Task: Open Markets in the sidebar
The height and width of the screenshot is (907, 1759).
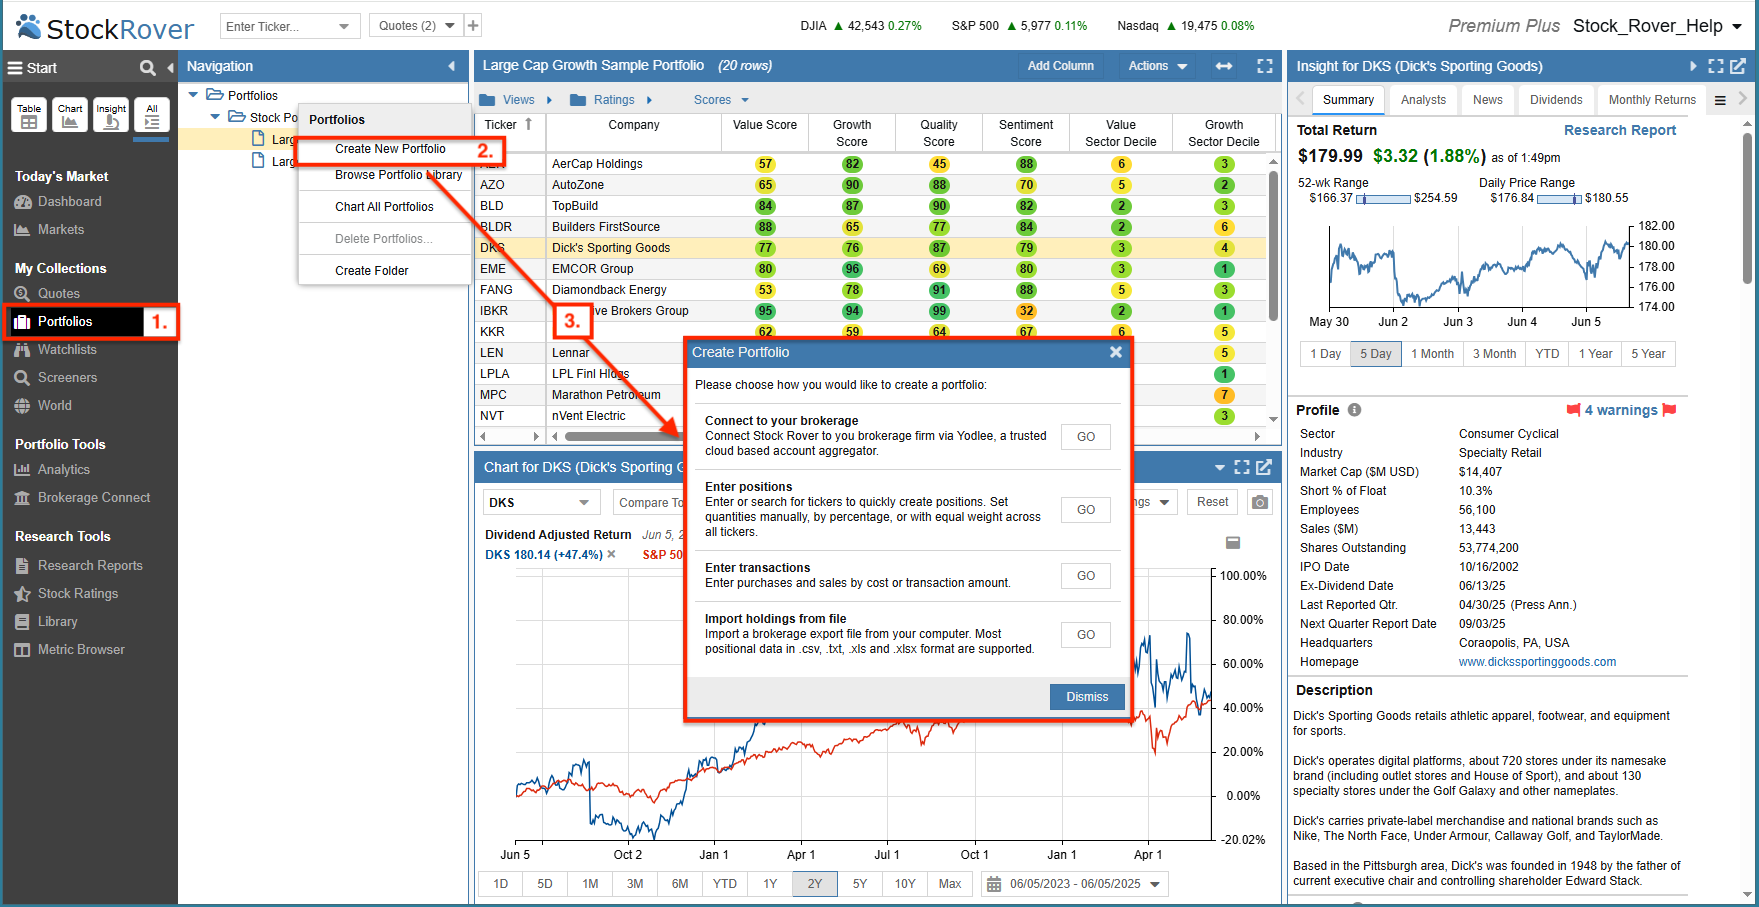Action: (60, 229)
